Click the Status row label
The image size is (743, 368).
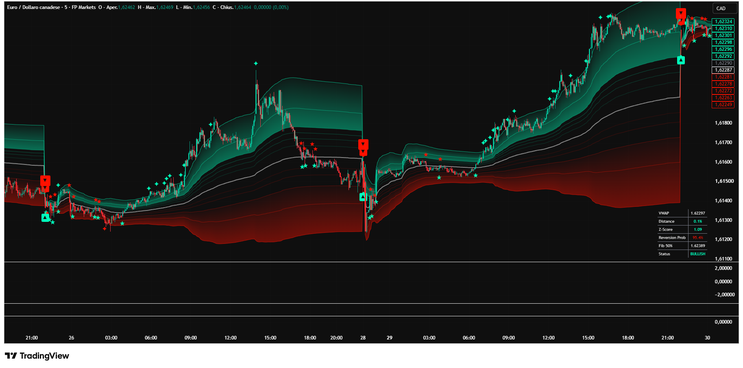664,254
